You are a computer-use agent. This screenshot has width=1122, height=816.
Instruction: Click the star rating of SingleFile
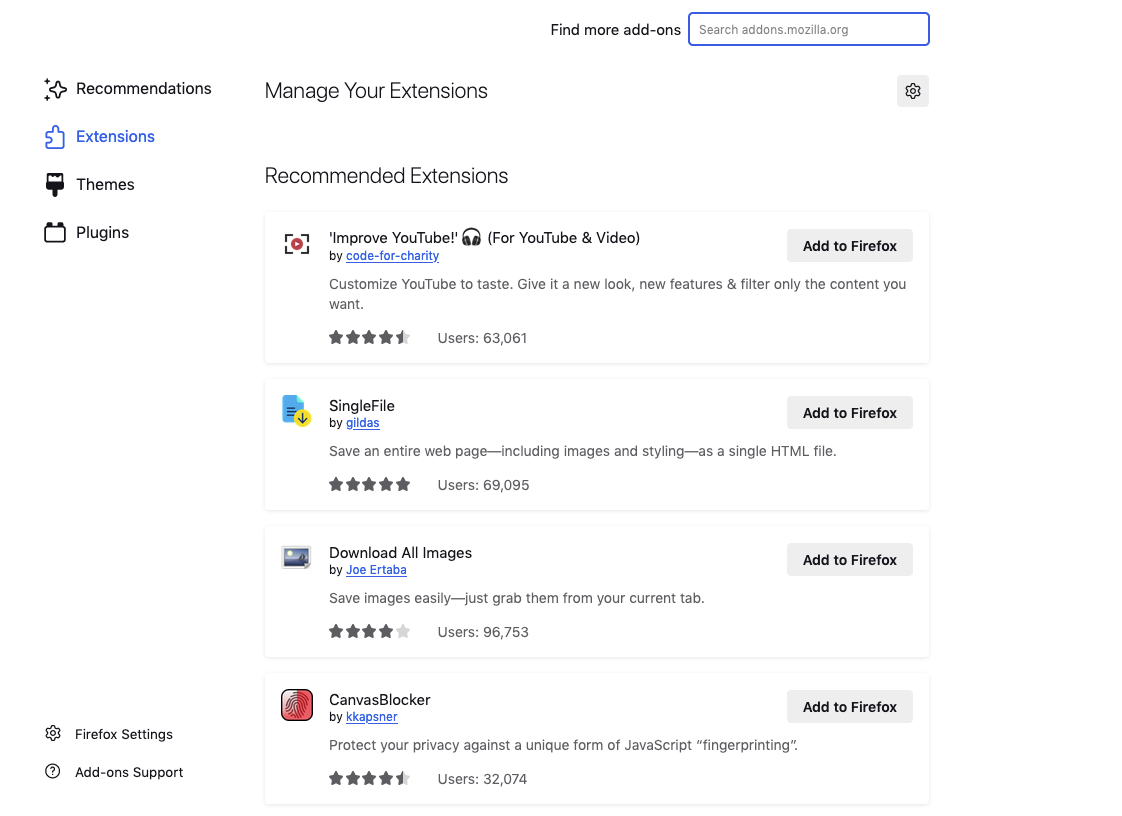pyautogui.click(x=369, y=485)
